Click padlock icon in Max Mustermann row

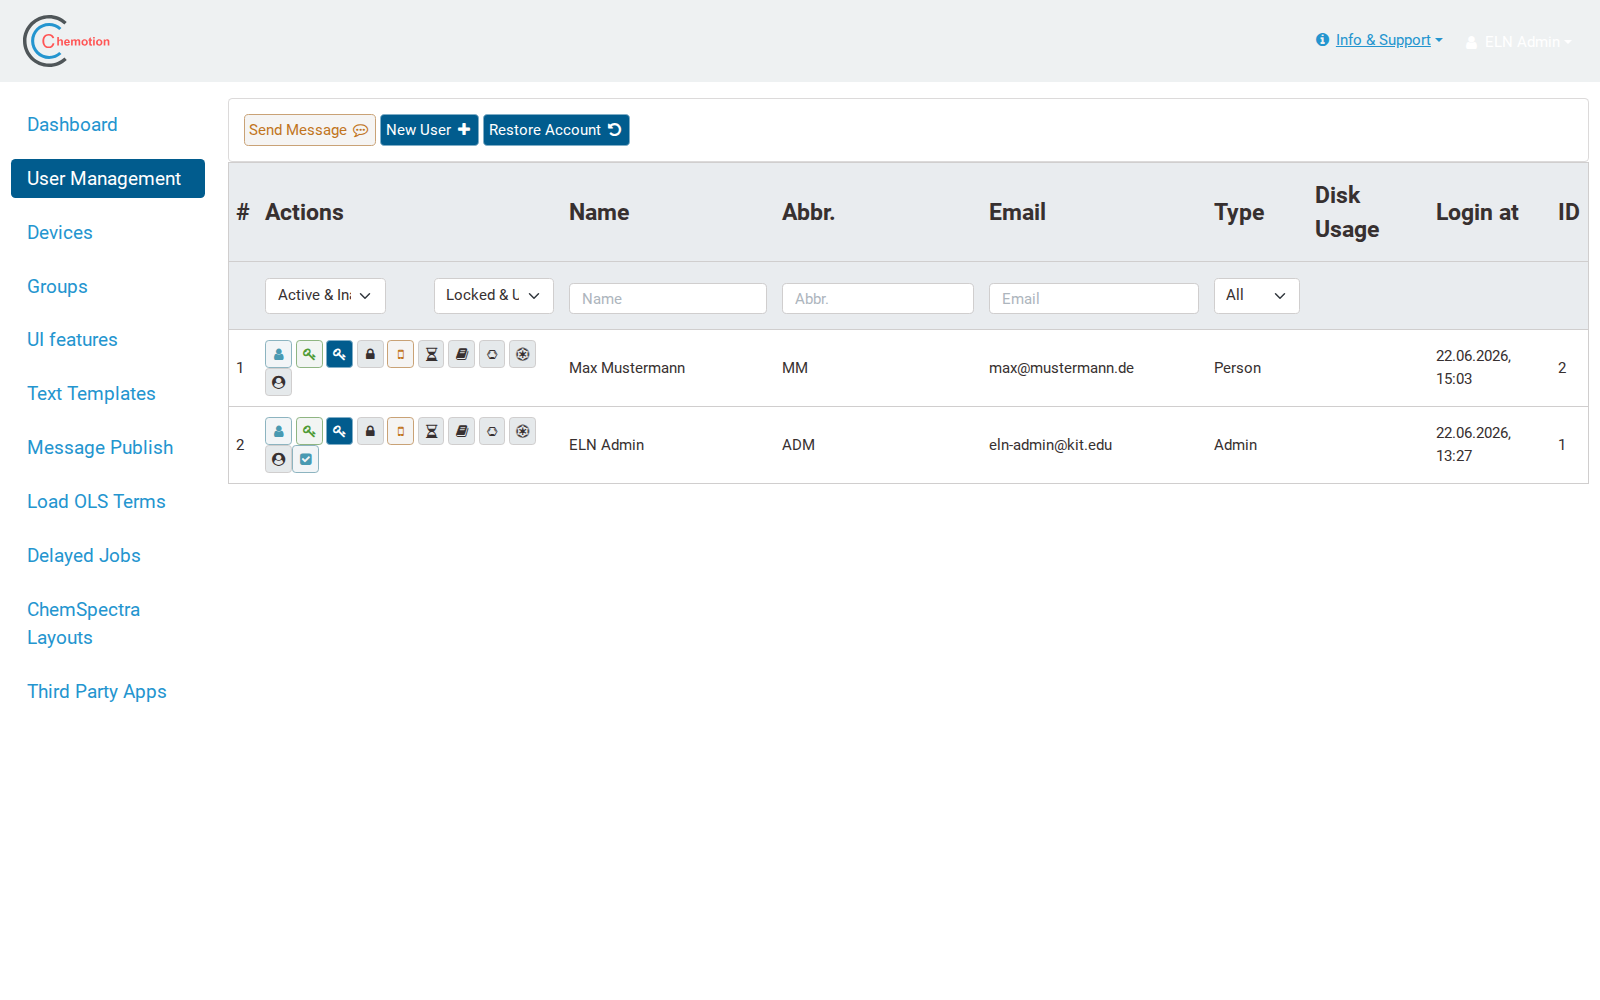point(370,354)
